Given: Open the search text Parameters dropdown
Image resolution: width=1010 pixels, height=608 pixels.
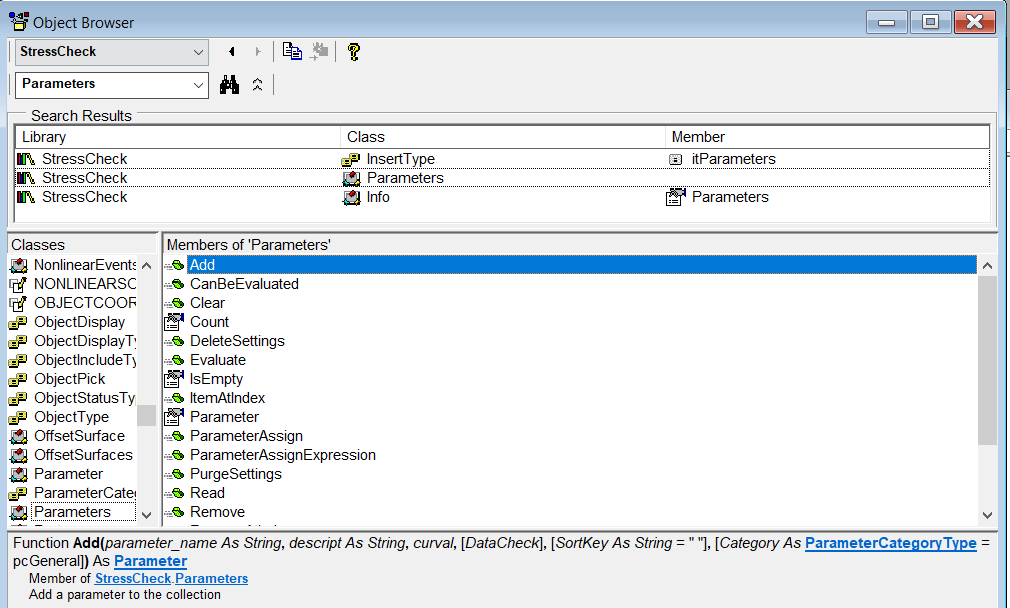Looking at the screenshot, I should (197, 85).
